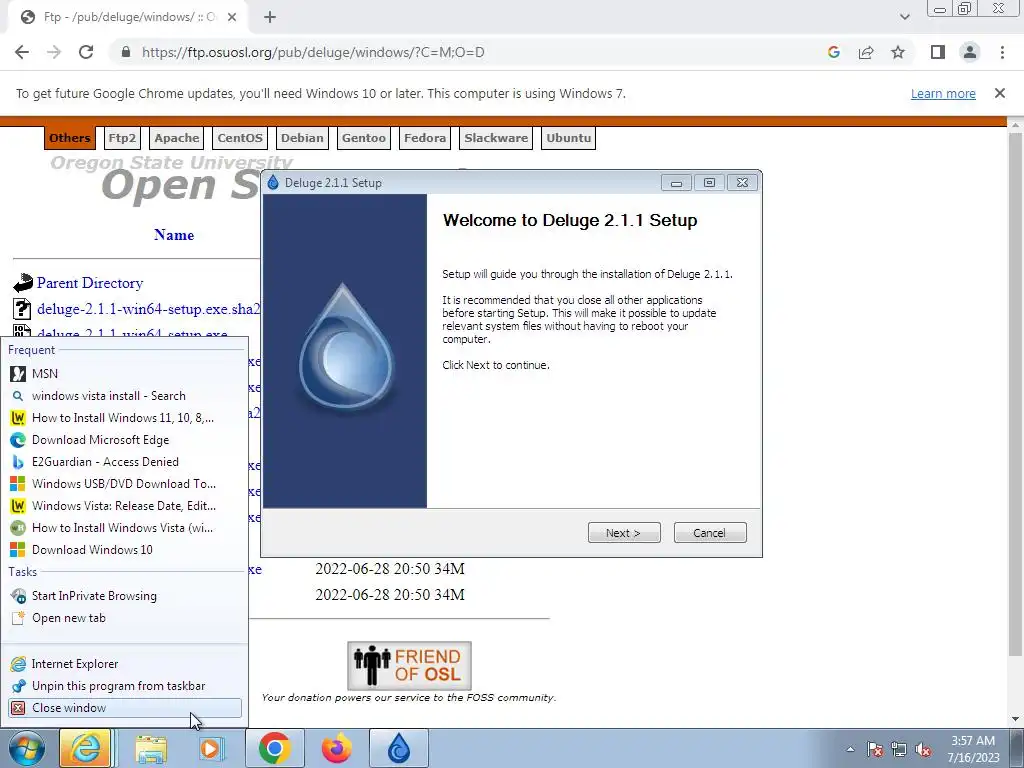Image resolution: width=1024 pixels, height=768 pixels.
Task: Click share this page icon
Action: click(x=866, y=52)
